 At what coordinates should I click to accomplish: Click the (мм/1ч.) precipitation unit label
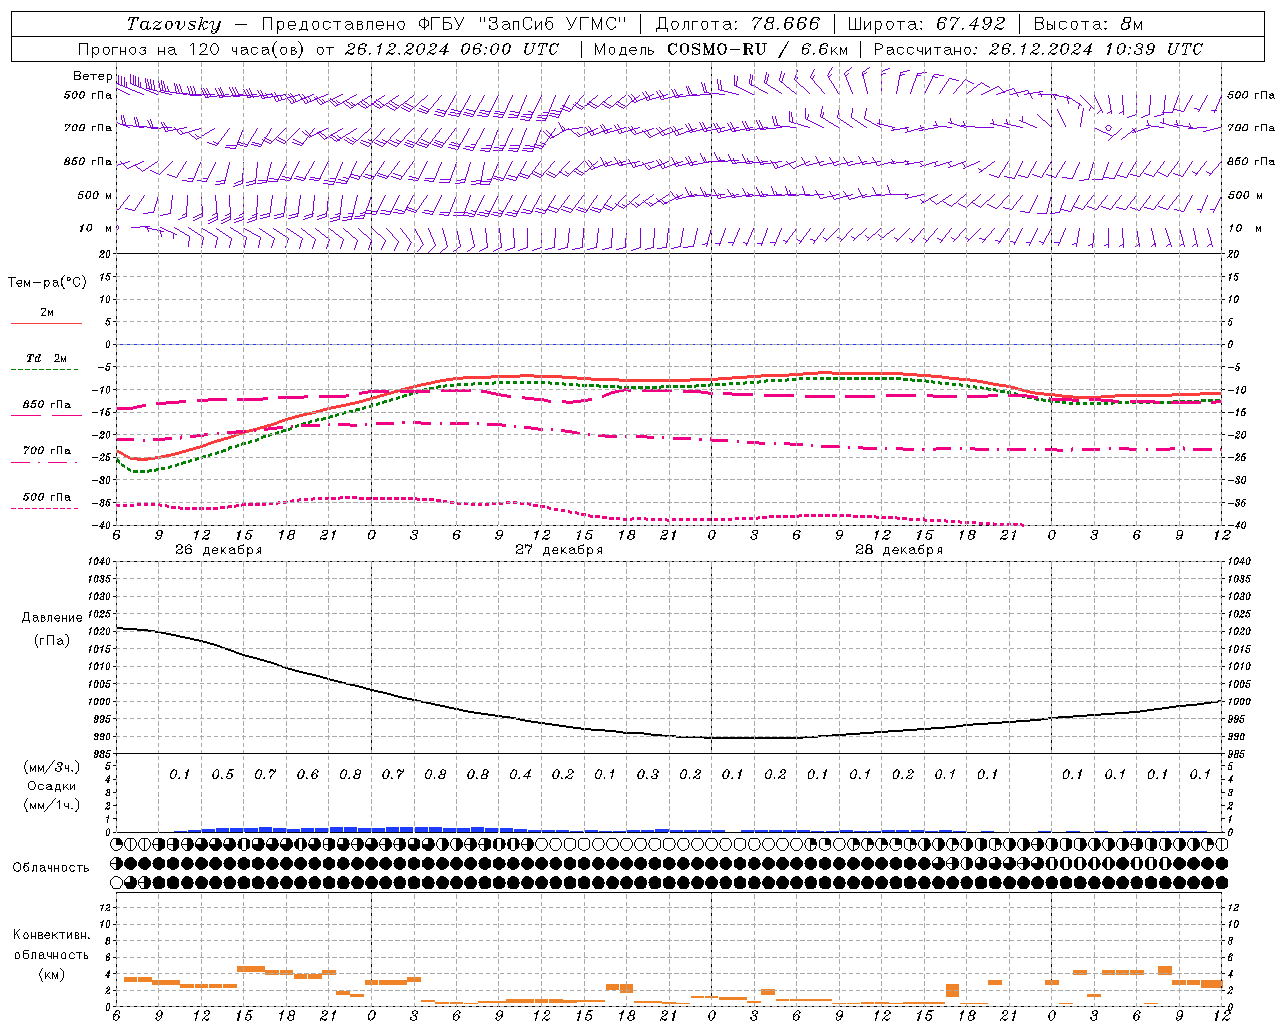click(x=52, y=805)
